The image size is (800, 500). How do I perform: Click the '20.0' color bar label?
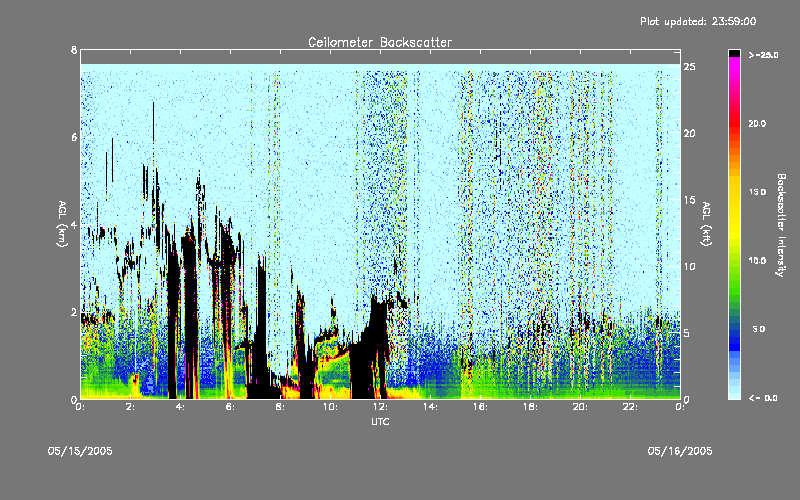pyautogui.click(x=757, y=124)
